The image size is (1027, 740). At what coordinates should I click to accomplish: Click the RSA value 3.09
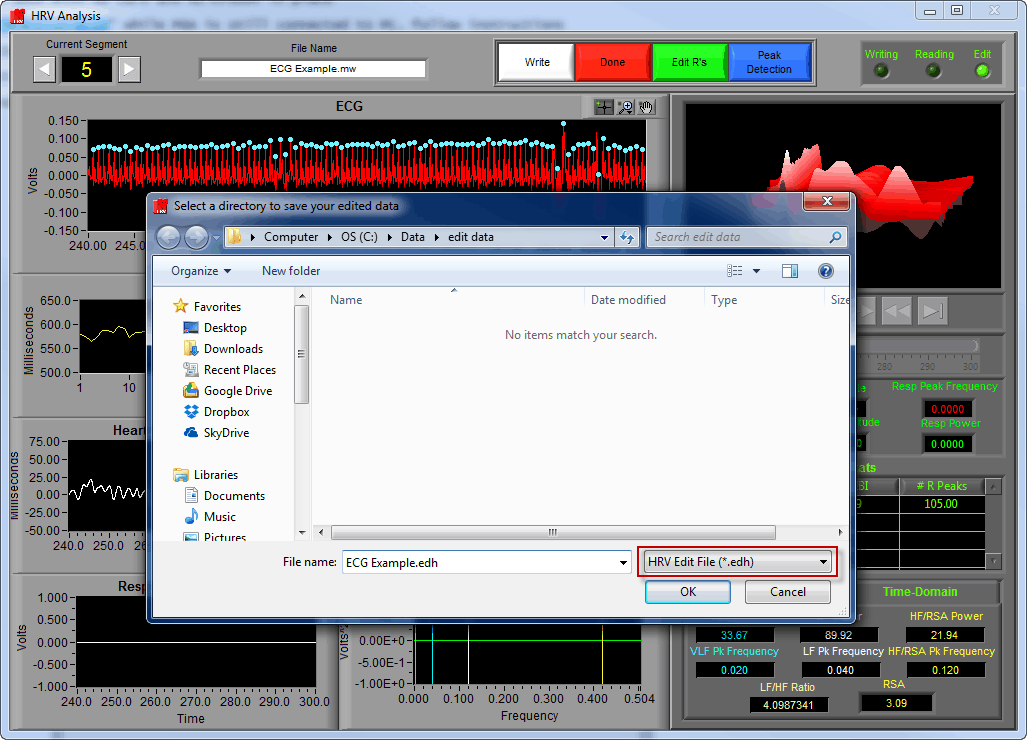click(x=896, y=703)
